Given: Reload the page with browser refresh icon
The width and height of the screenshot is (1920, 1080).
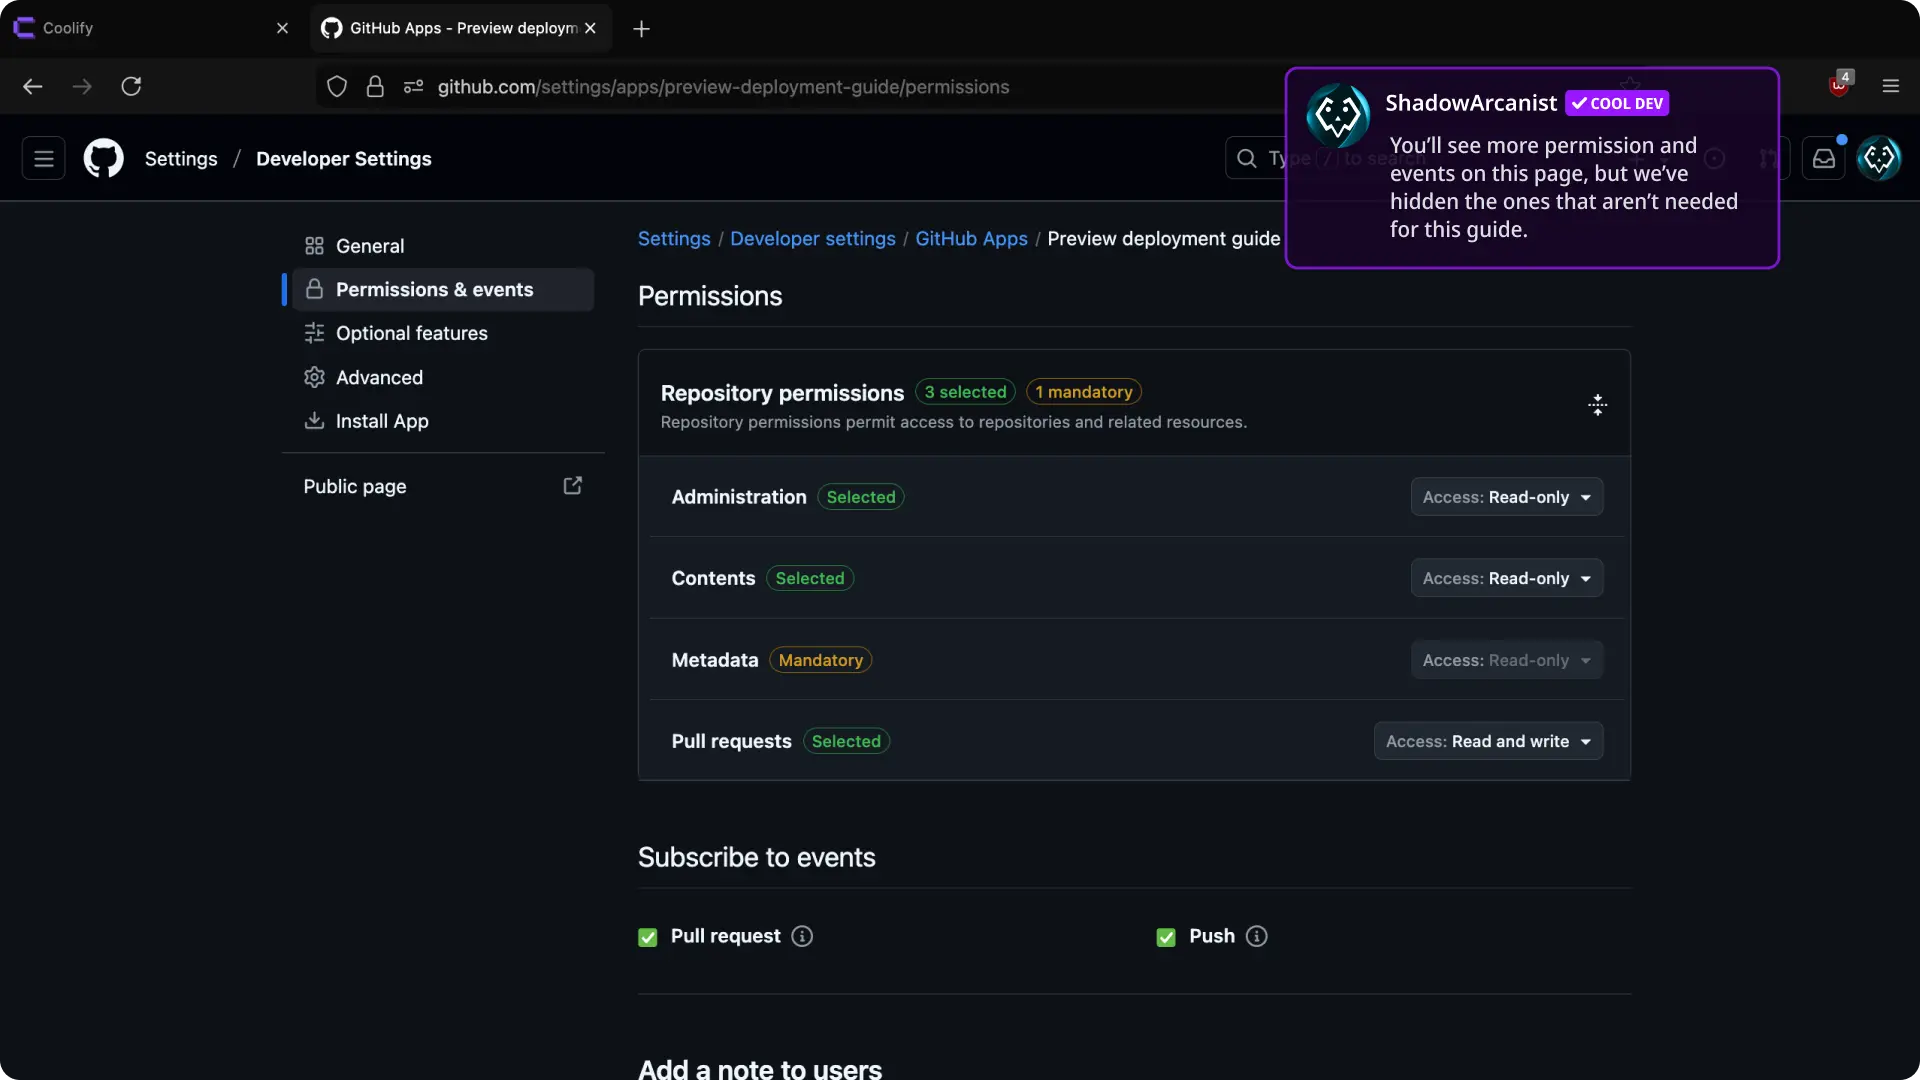Looking at the screenshot, I should tap(131, 86).
